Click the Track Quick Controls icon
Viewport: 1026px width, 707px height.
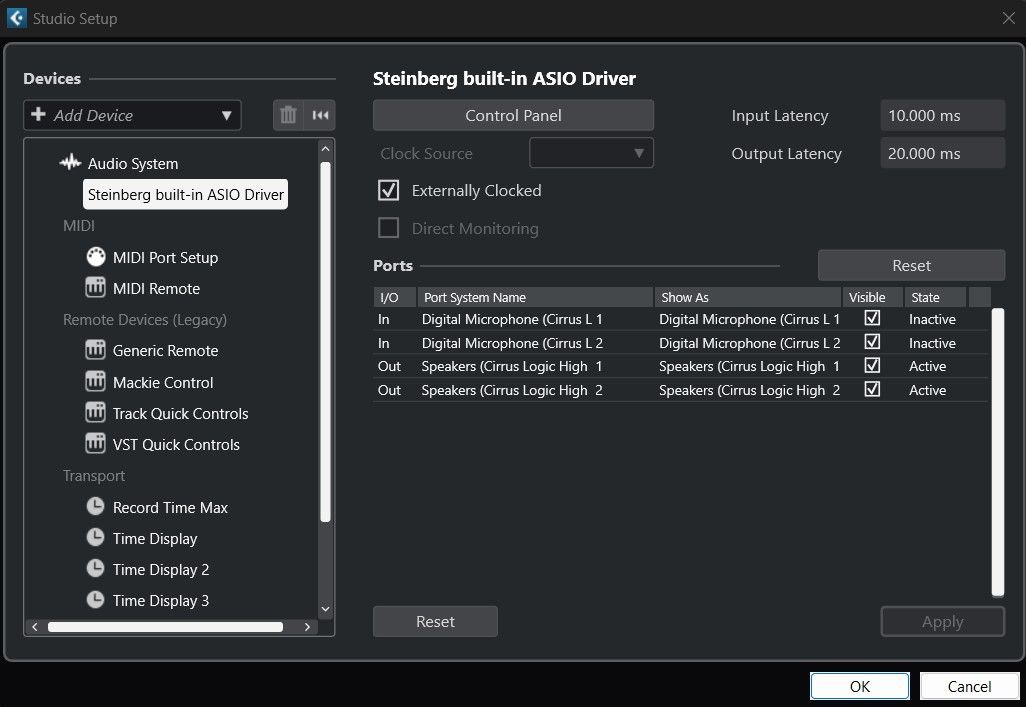pos(96,412)
